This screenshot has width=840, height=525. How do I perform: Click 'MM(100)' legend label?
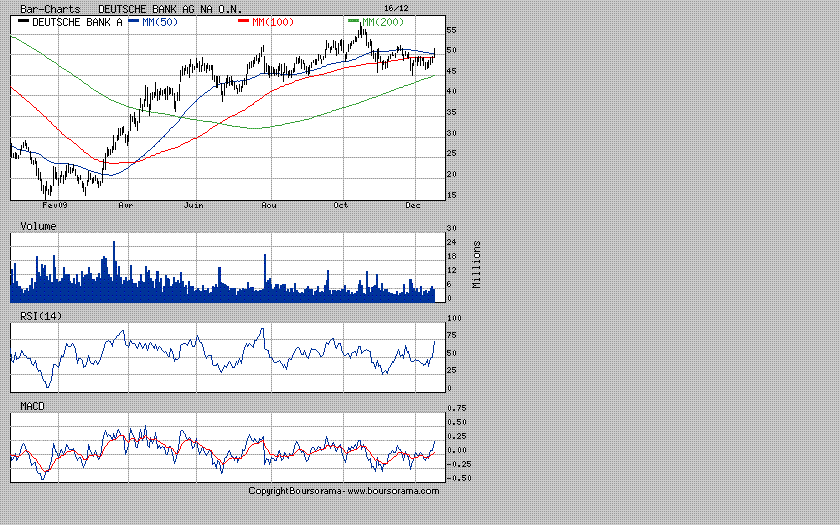[273, 22]
